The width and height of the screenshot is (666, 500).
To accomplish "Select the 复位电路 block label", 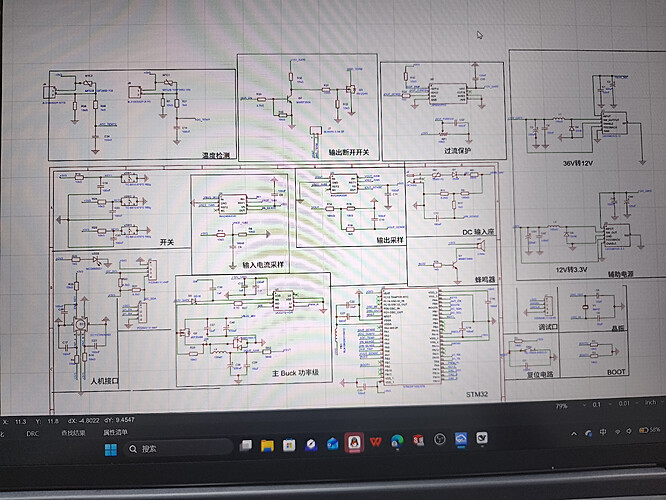I will point(540,374).
